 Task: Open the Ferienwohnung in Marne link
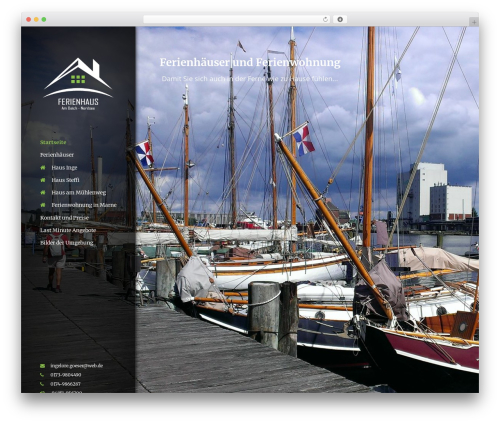[x=84, y=205]
